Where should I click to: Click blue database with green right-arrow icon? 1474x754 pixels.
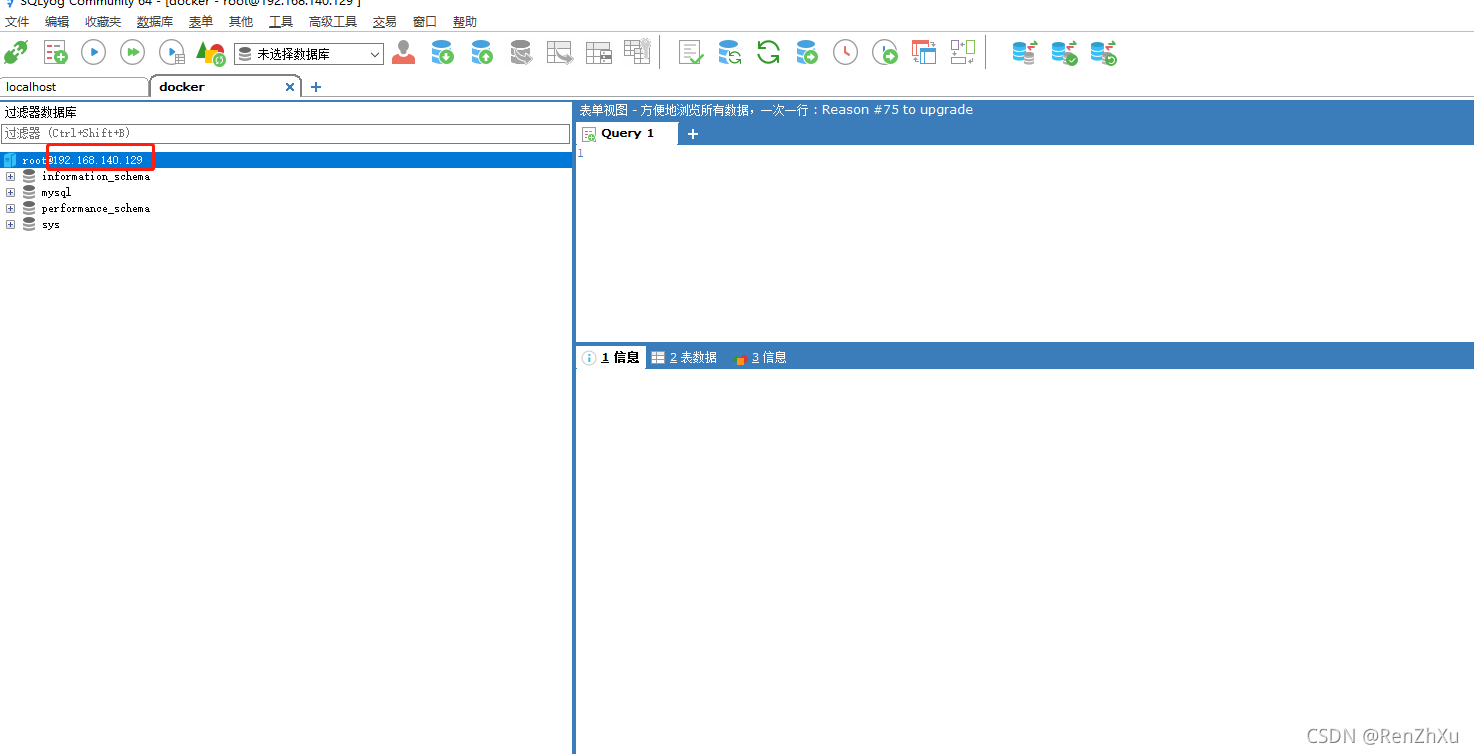[x=807, y=52]
